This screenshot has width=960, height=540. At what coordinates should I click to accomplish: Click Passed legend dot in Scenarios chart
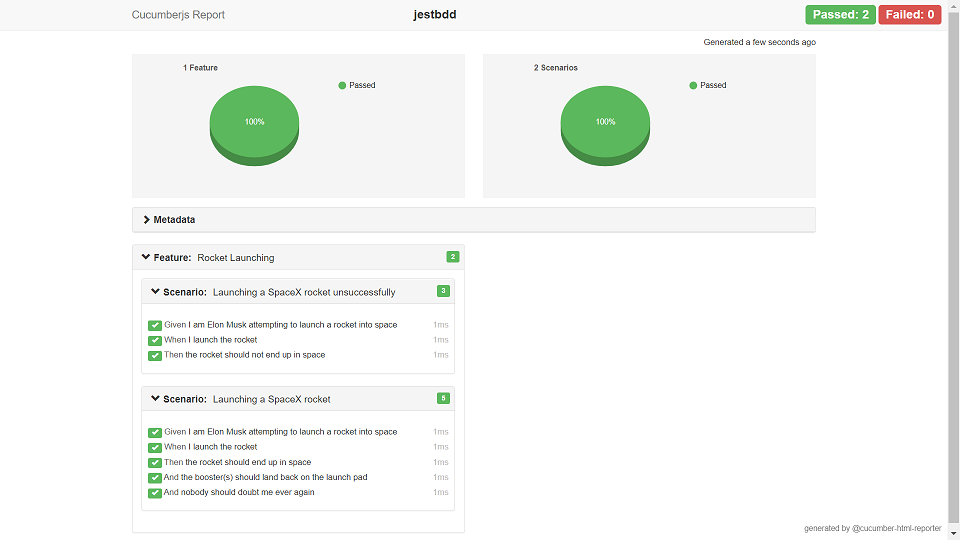(693, 86)
